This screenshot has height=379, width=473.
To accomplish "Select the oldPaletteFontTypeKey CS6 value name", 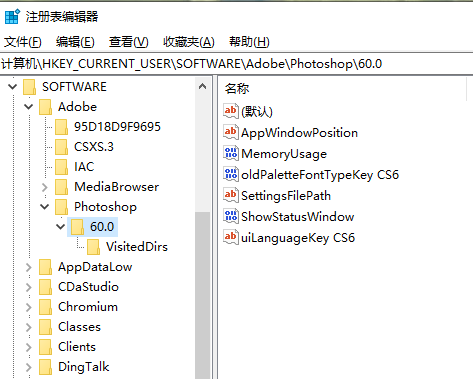I will coord(320,175).
